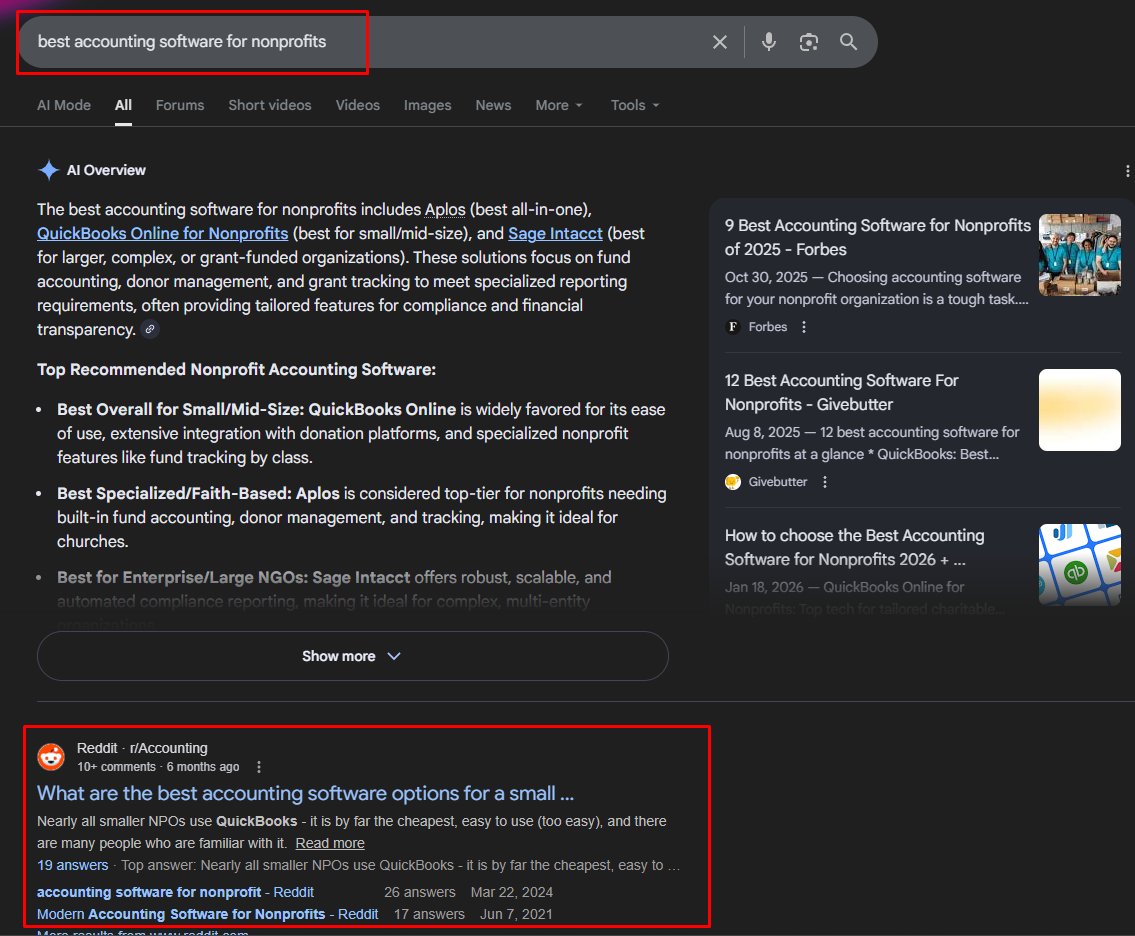Click 'AI Overview' label text

click(106, 170)
